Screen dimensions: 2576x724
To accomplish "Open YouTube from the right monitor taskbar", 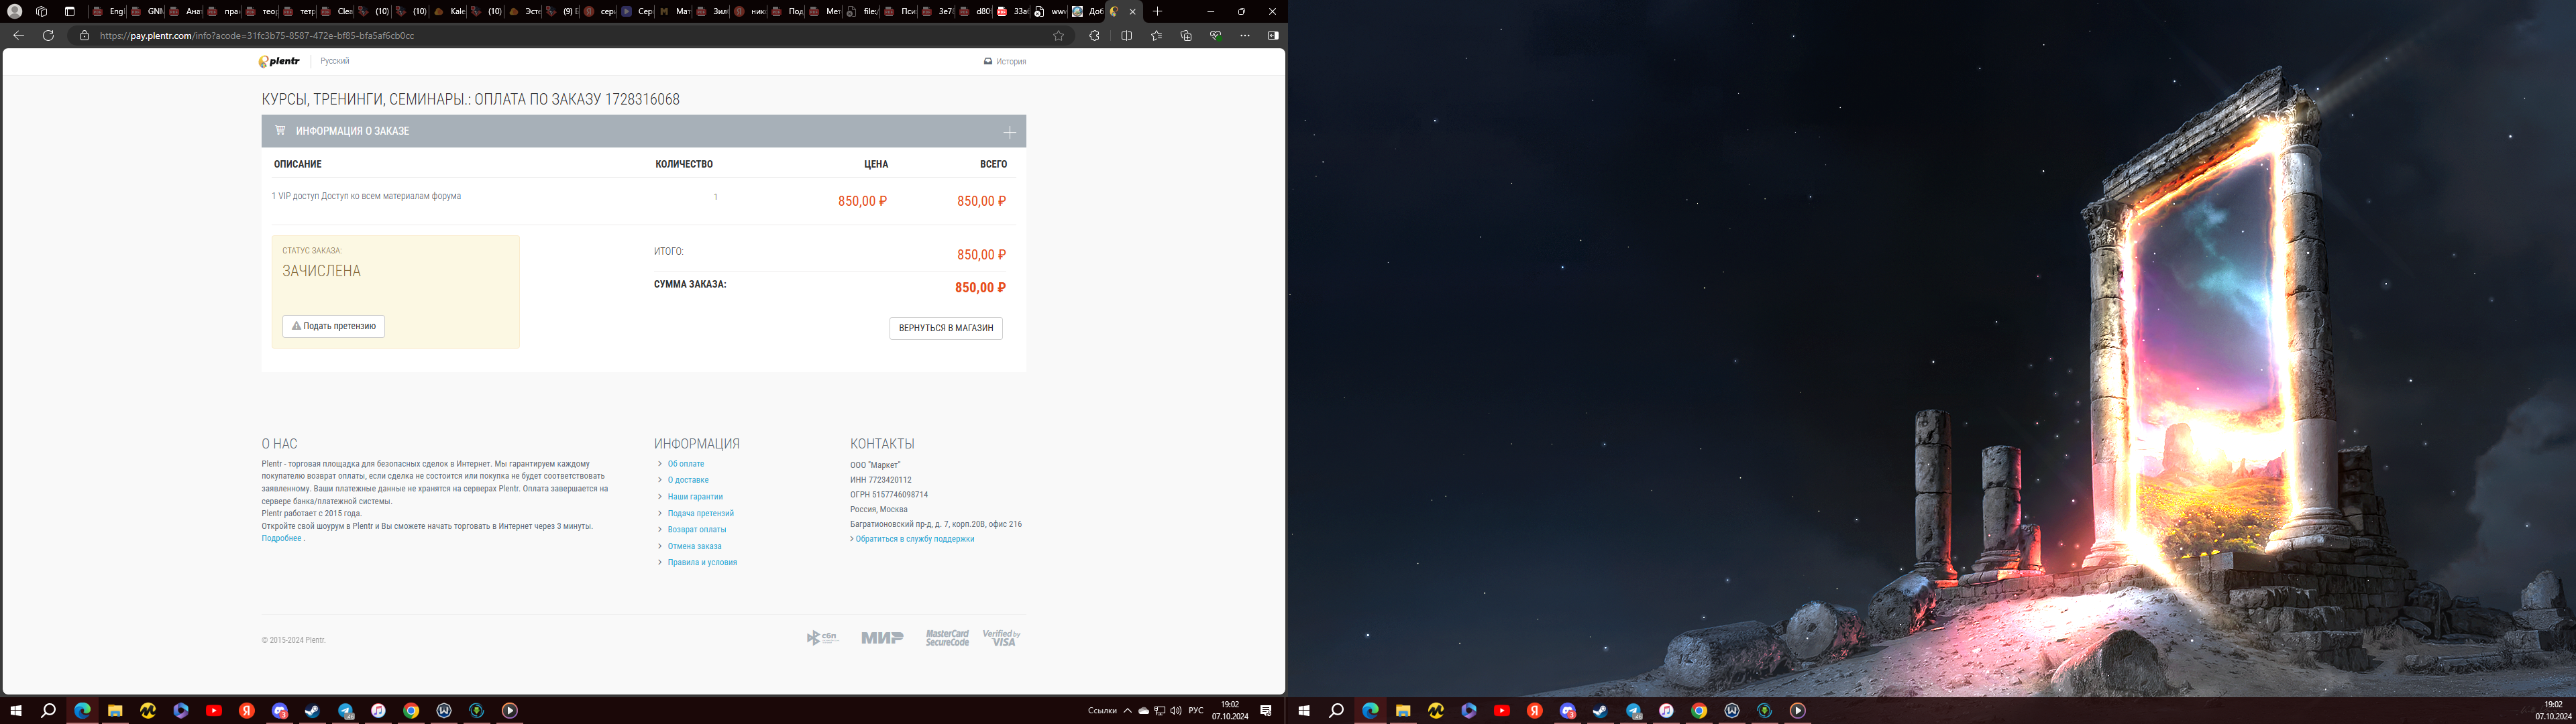I will click(x=1501, y=711).
